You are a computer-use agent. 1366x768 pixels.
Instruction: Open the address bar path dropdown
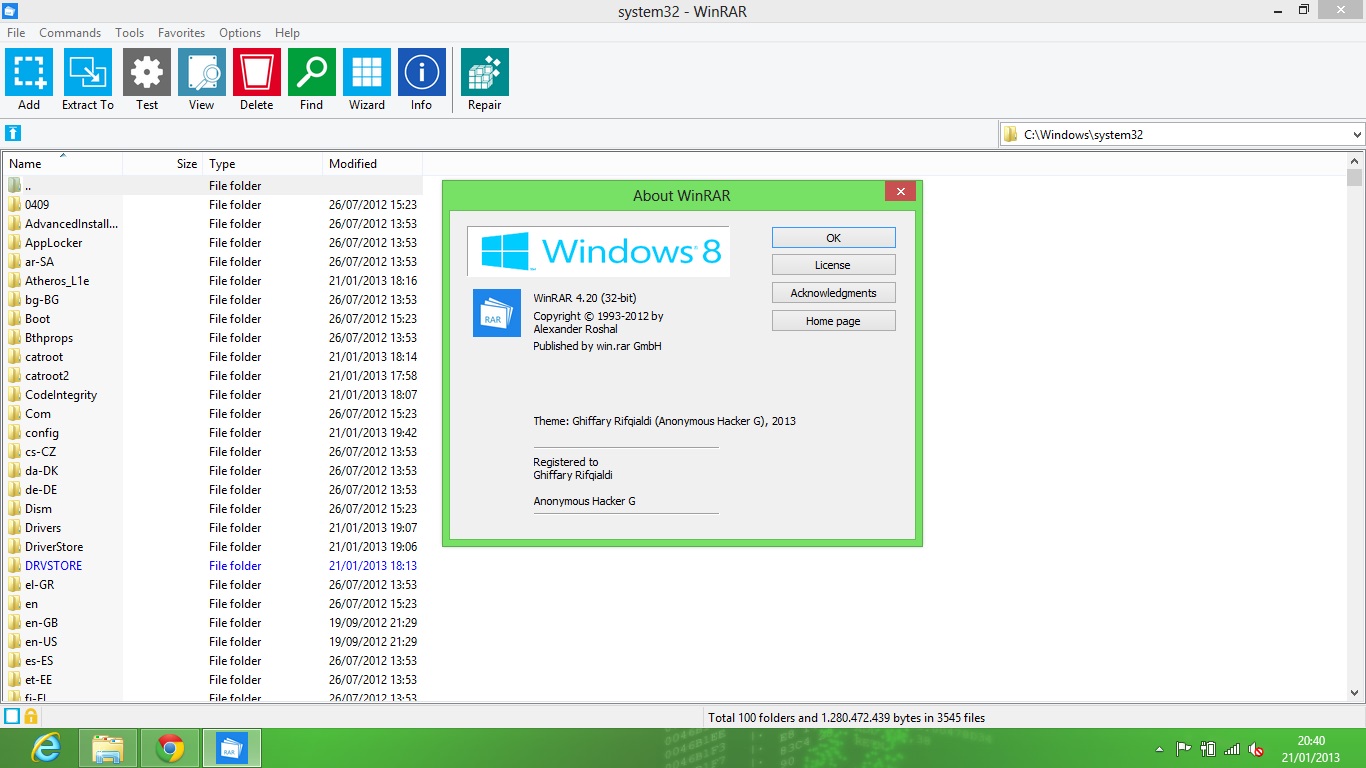tap(1355, 133)
